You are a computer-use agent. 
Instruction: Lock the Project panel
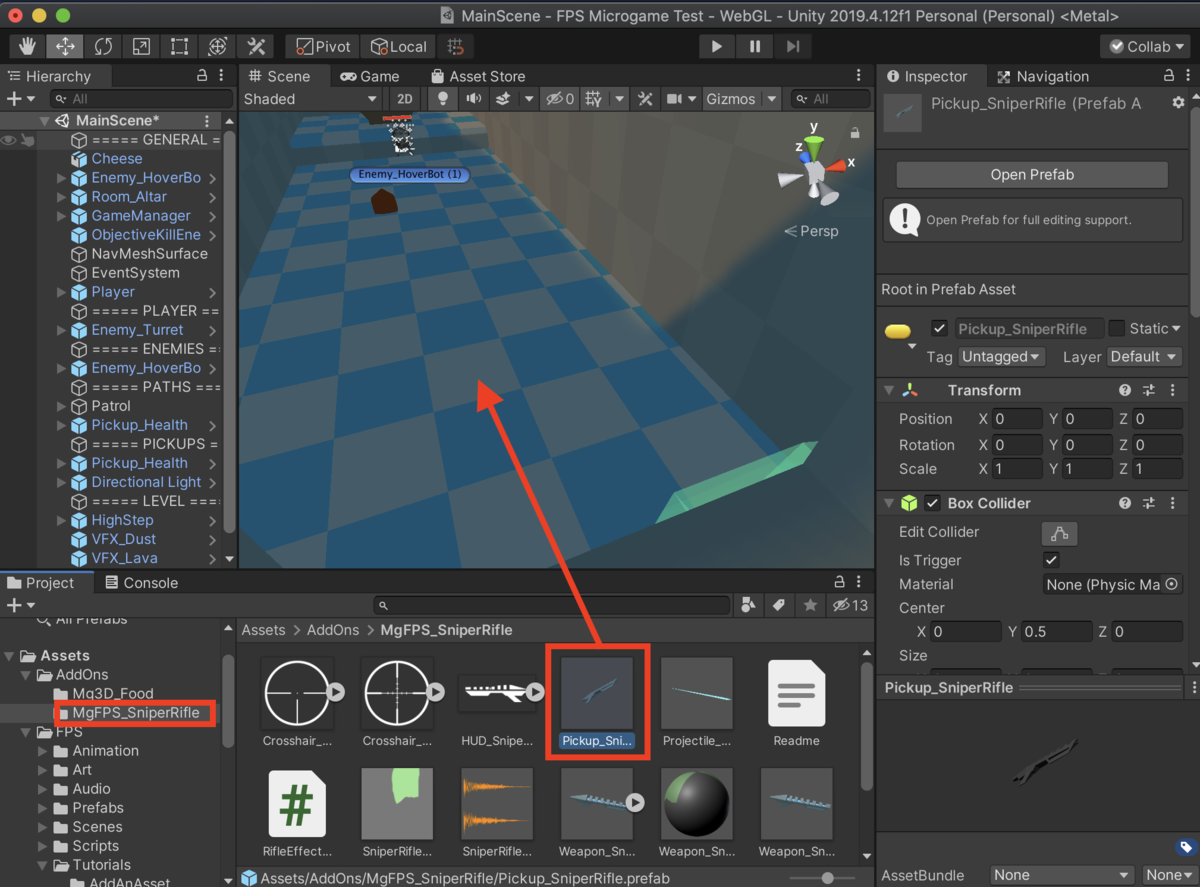838,582
